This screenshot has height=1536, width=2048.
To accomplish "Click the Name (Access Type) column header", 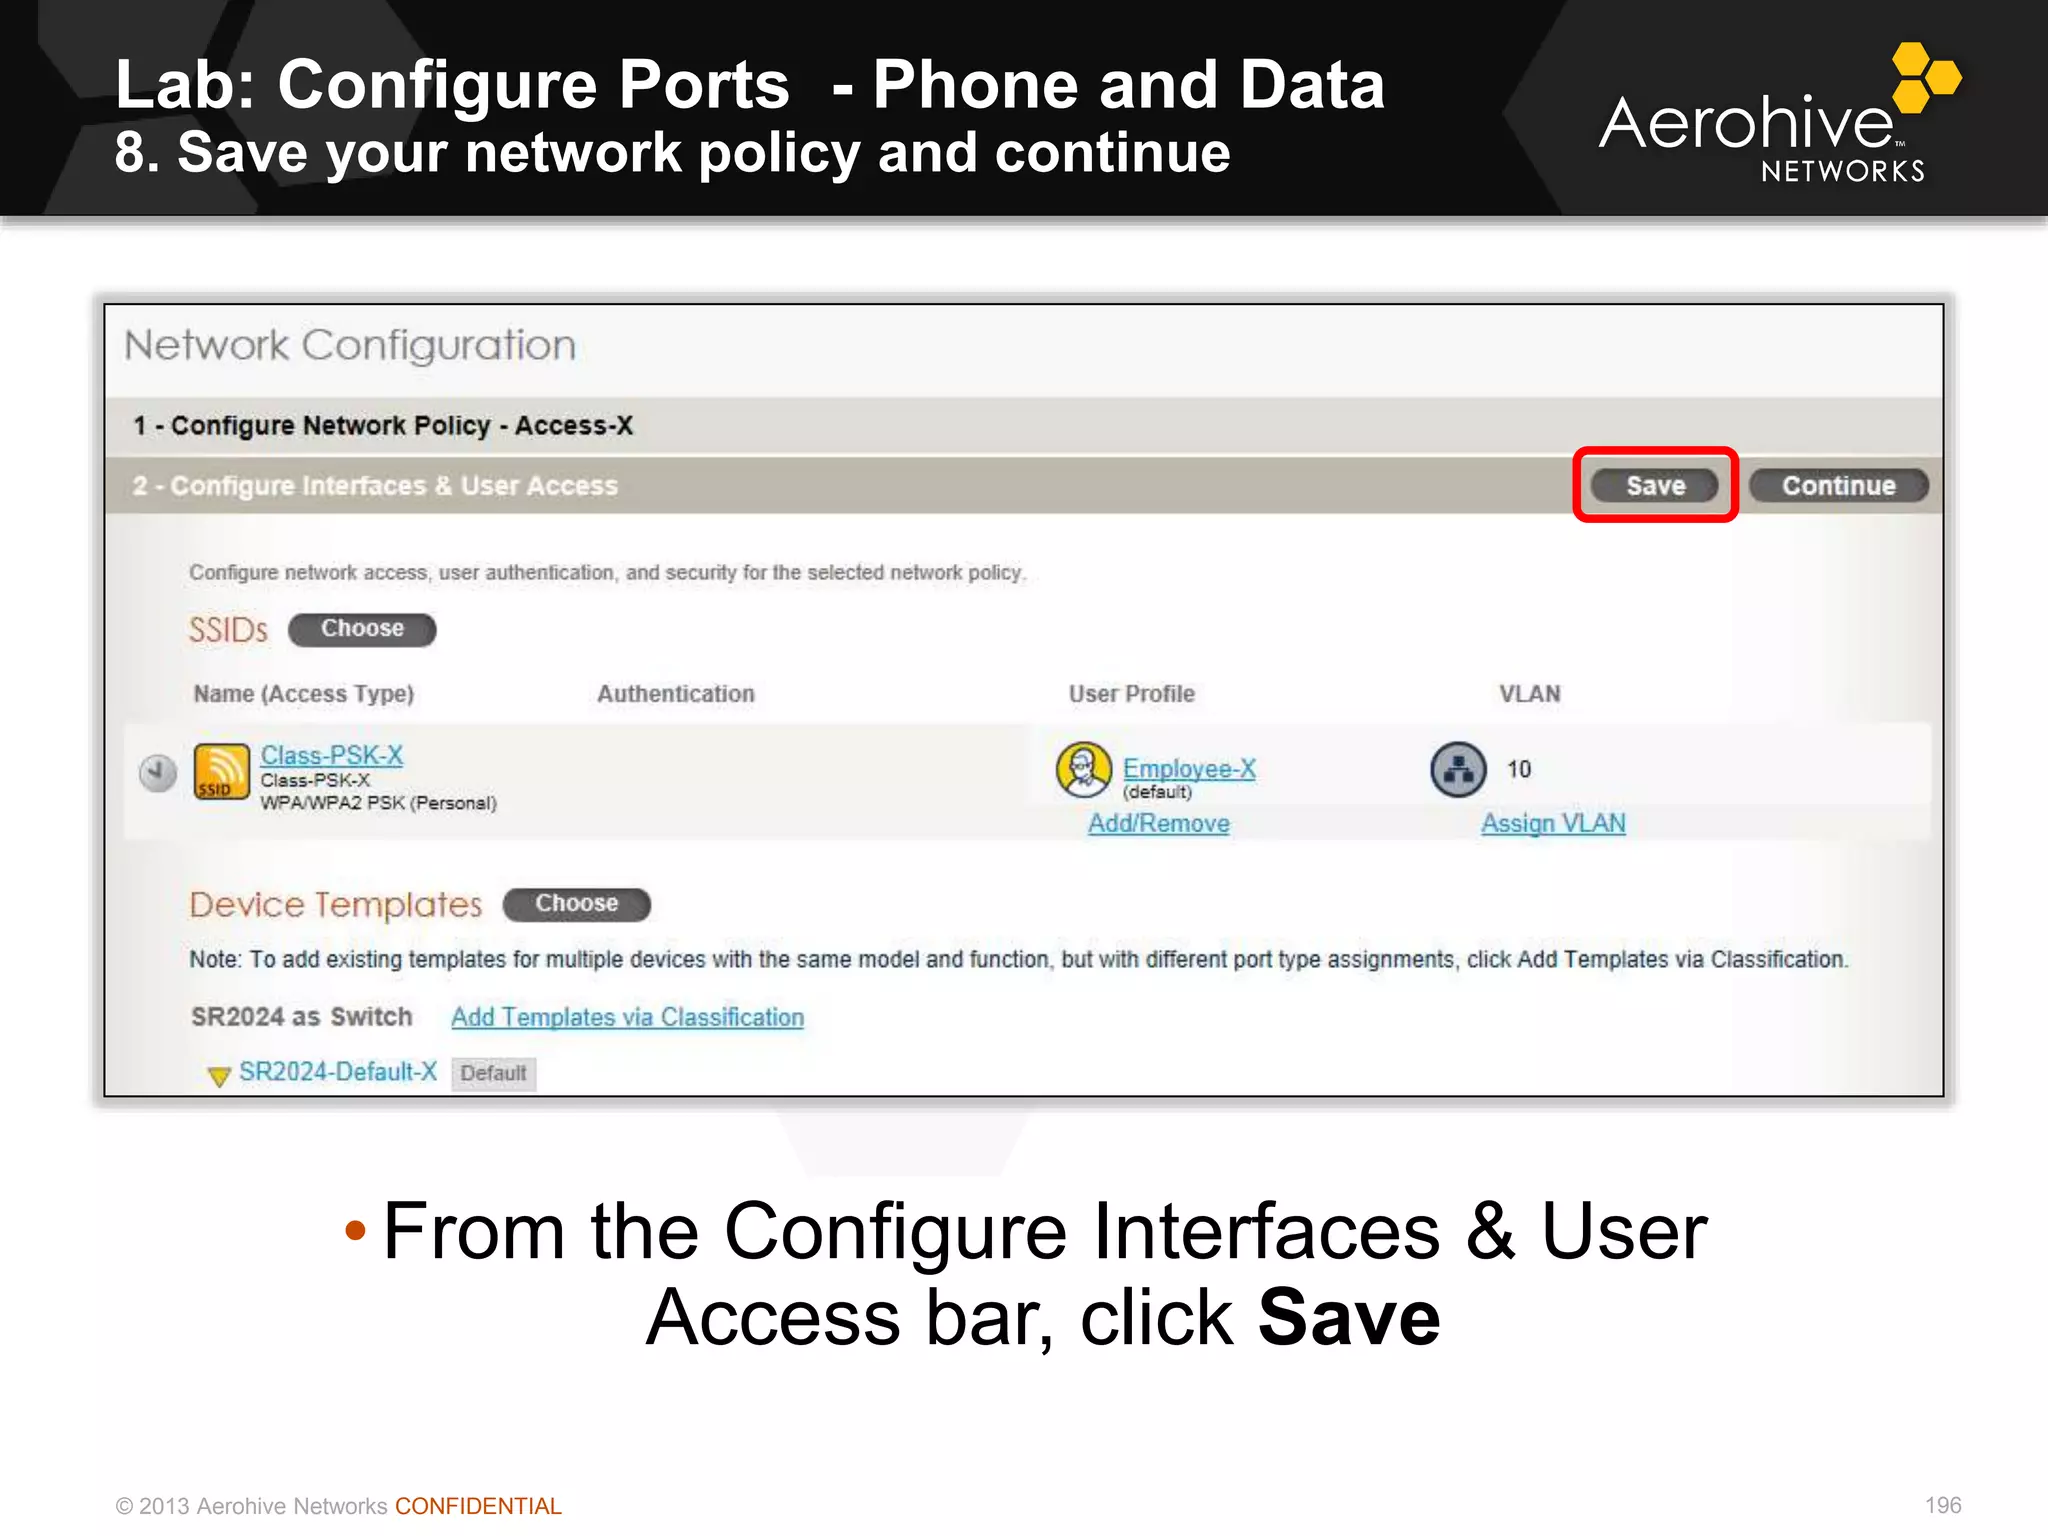I will click(x=304, y=694).
